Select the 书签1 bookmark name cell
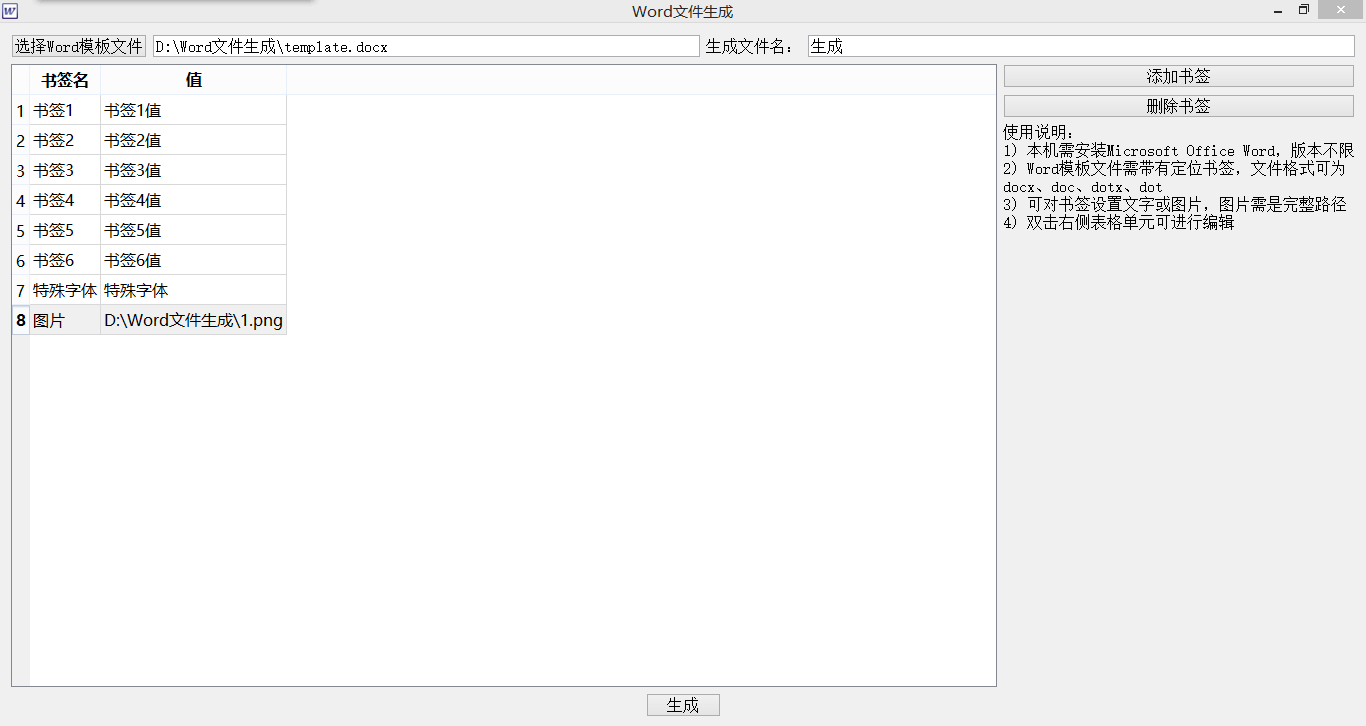This screenshot has height=726, width=1366. click(x=64, y=110)
